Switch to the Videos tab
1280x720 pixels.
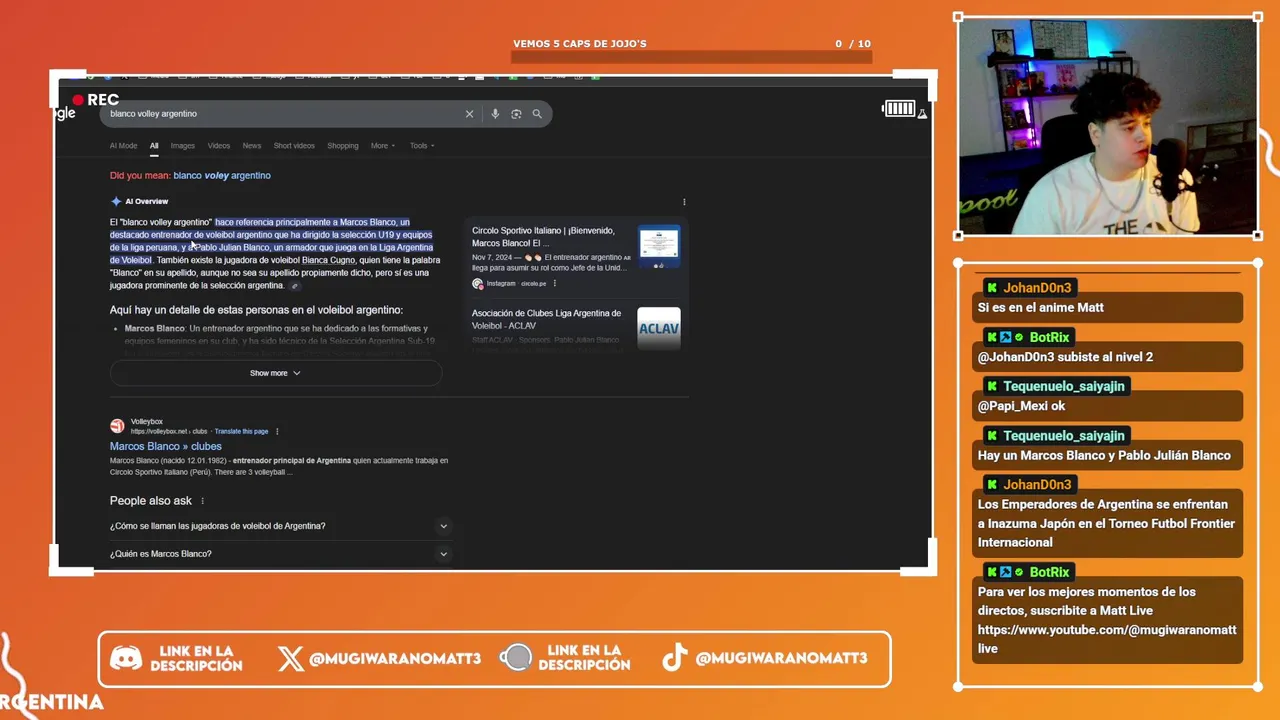point(218,146)
